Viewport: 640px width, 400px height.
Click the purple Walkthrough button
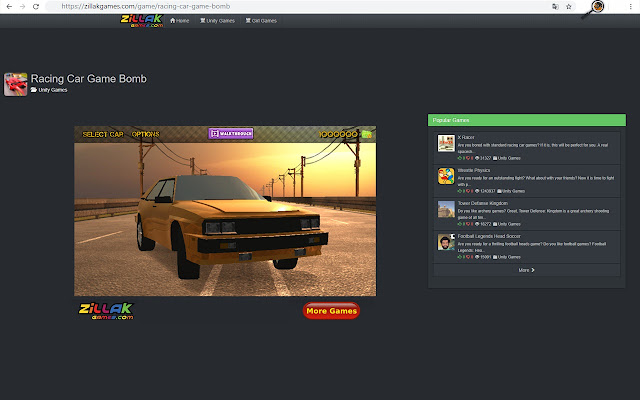pos(231,133)
